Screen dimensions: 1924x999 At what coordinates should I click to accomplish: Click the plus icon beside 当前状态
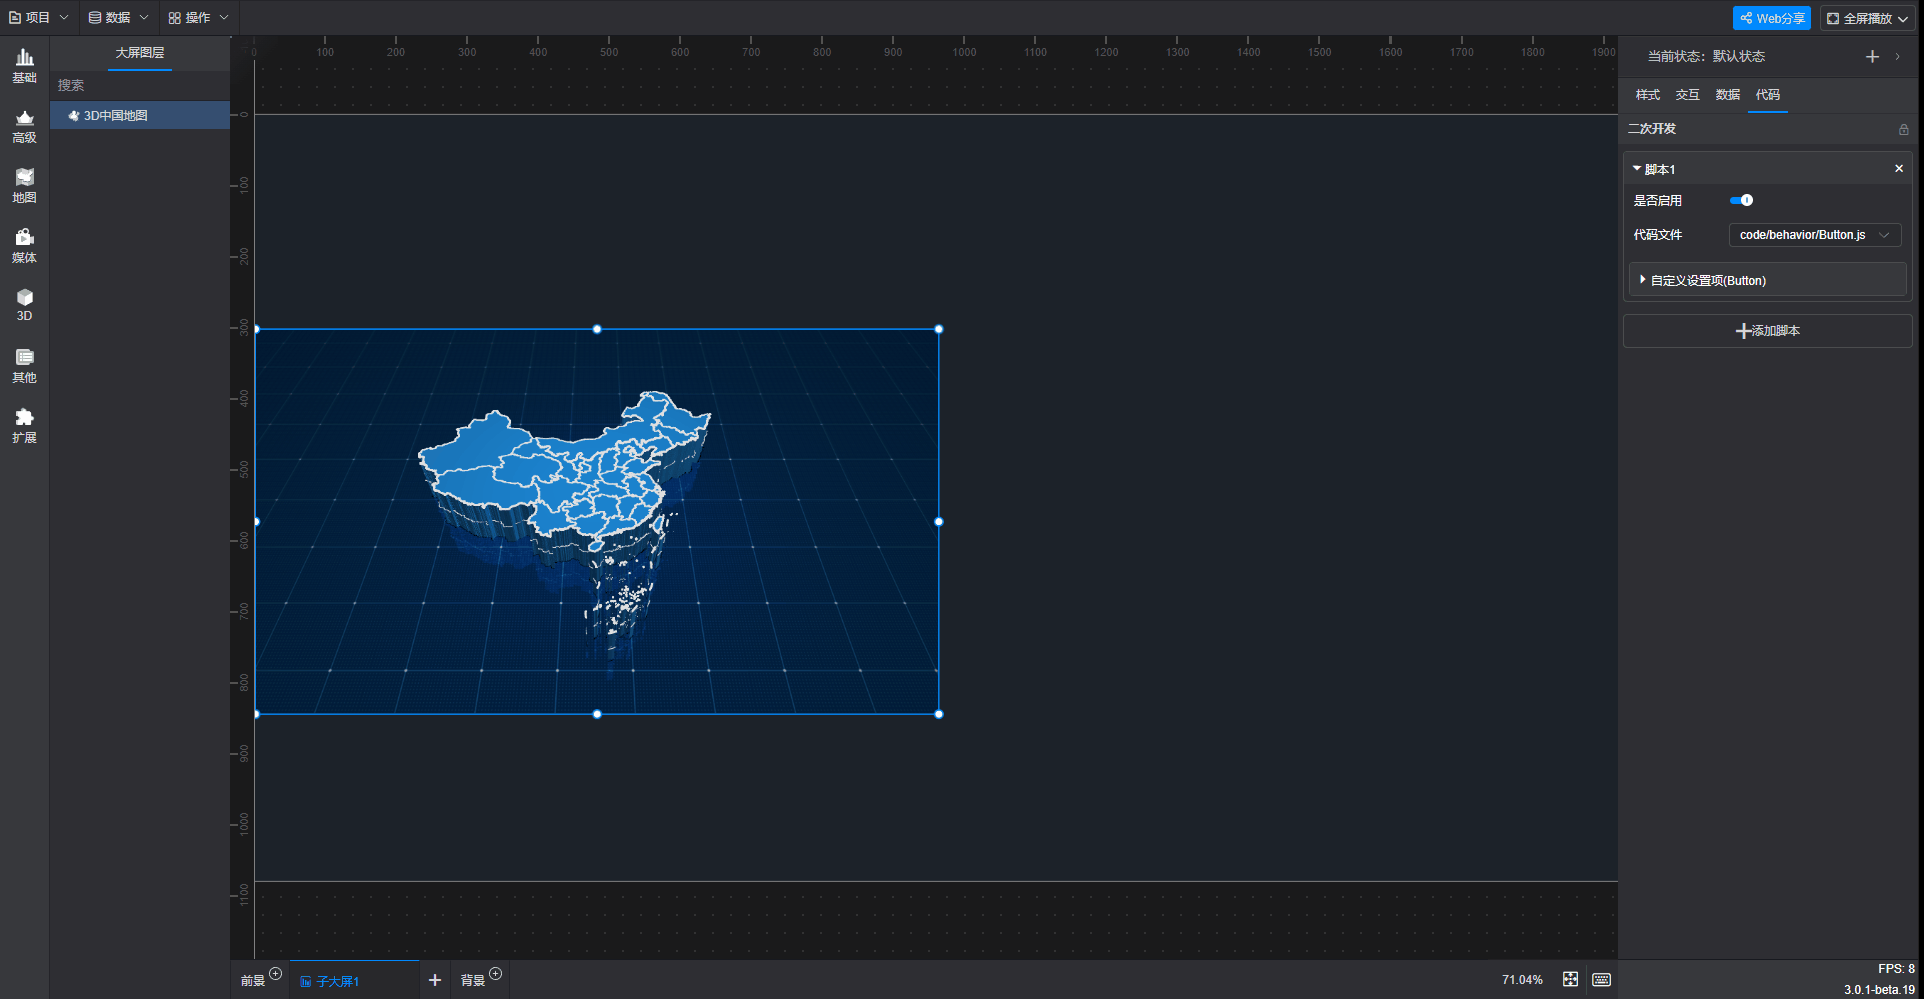[x=1872, y=57]
